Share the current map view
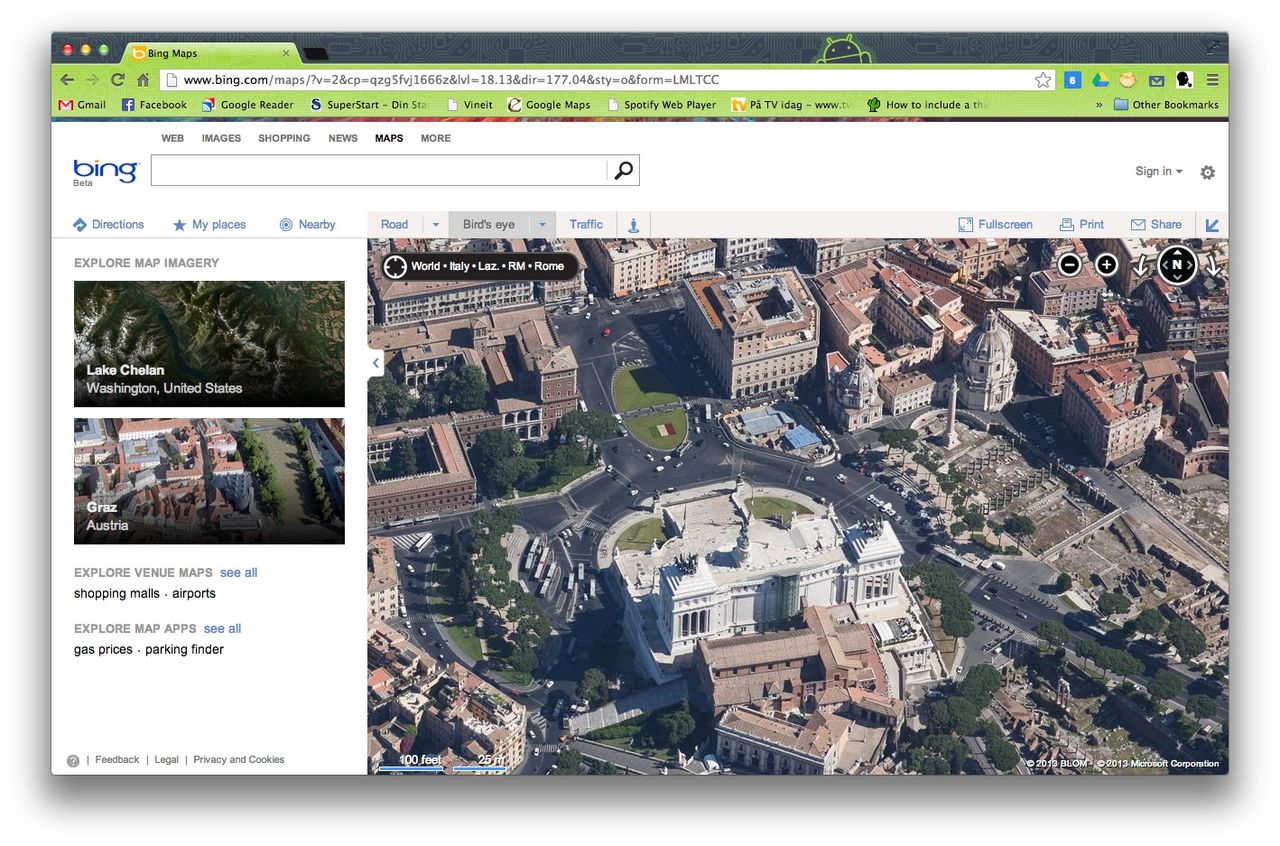1280x846 pixels. (x=1156, y=224)
